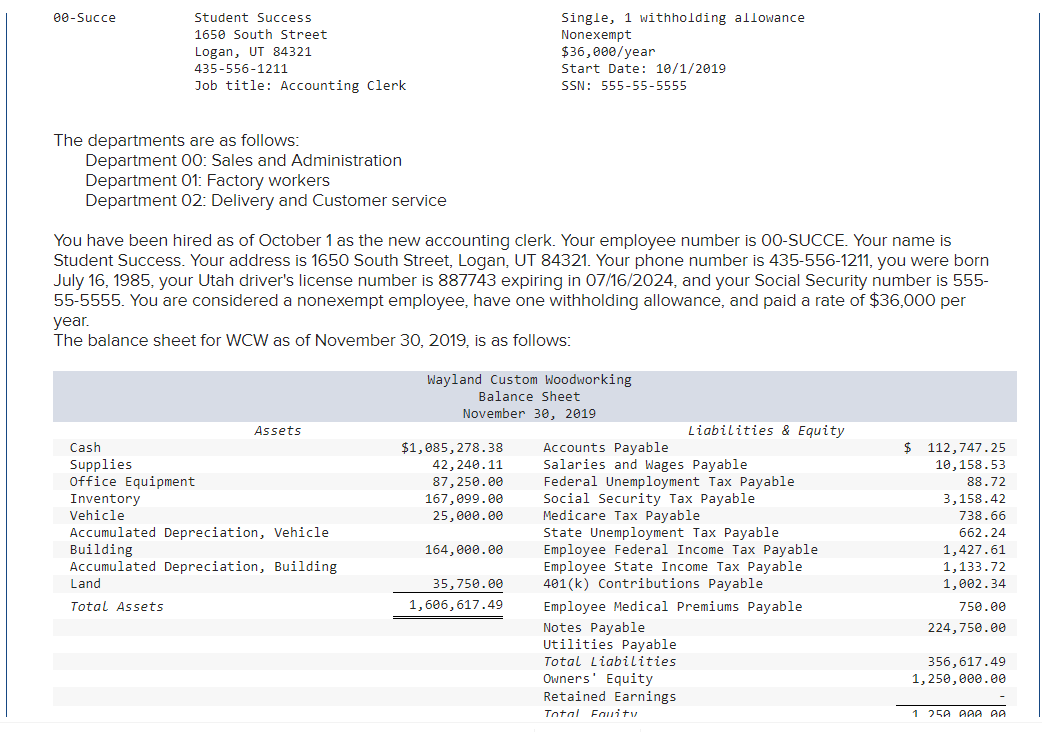
Task: Select Salaries and Wages Payable value 10,158.53
Action: pos(970,464)
